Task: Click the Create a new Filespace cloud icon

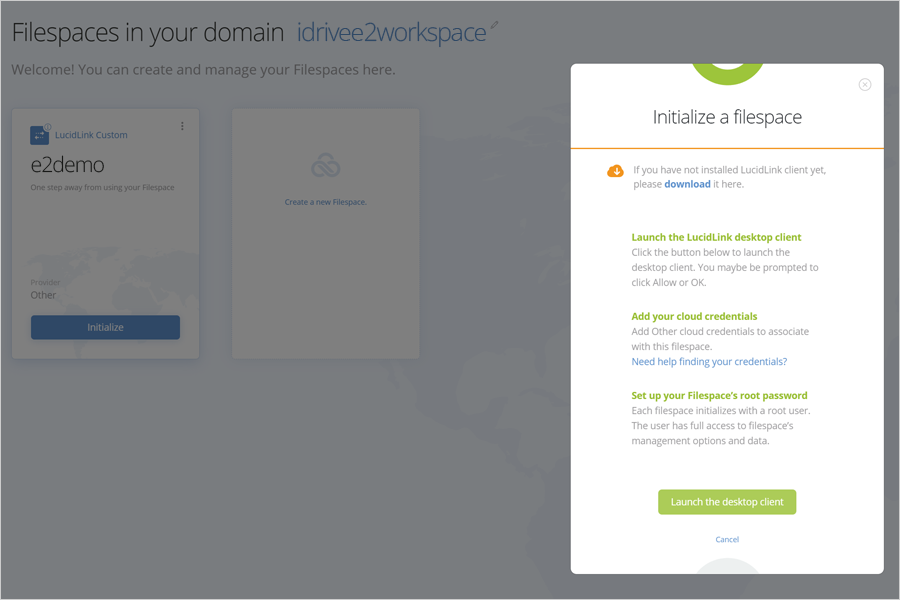Action: [325, 166]
